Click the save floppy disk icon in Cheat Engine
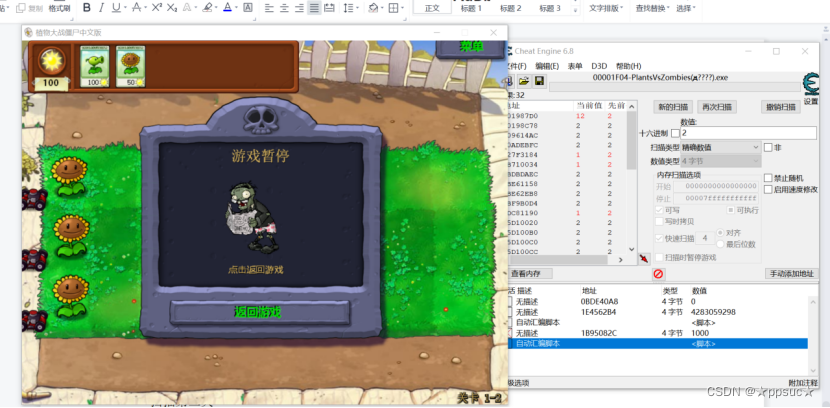 [539, 81]
